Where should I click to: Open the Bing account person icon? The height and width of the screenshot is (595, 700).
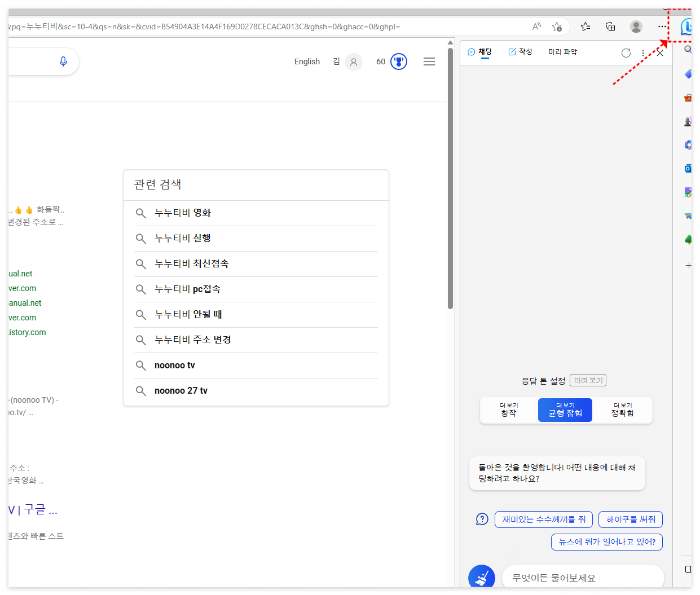pos(353,62)
